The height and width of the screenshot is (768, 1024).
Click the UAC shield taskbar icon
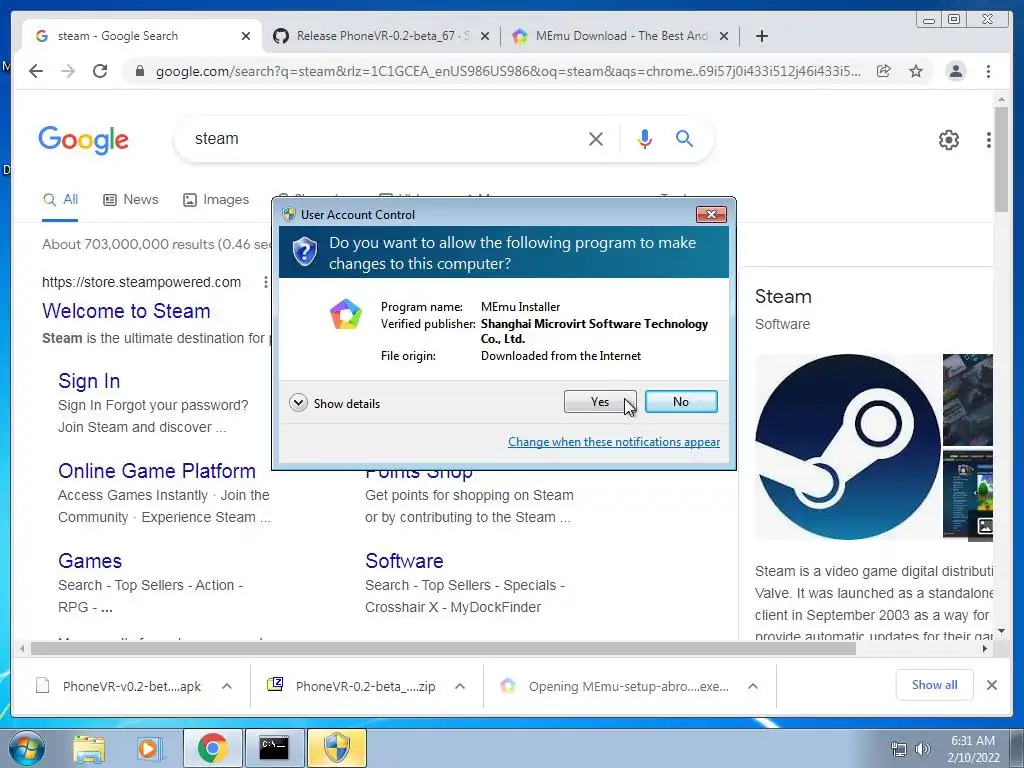[336, 748]
